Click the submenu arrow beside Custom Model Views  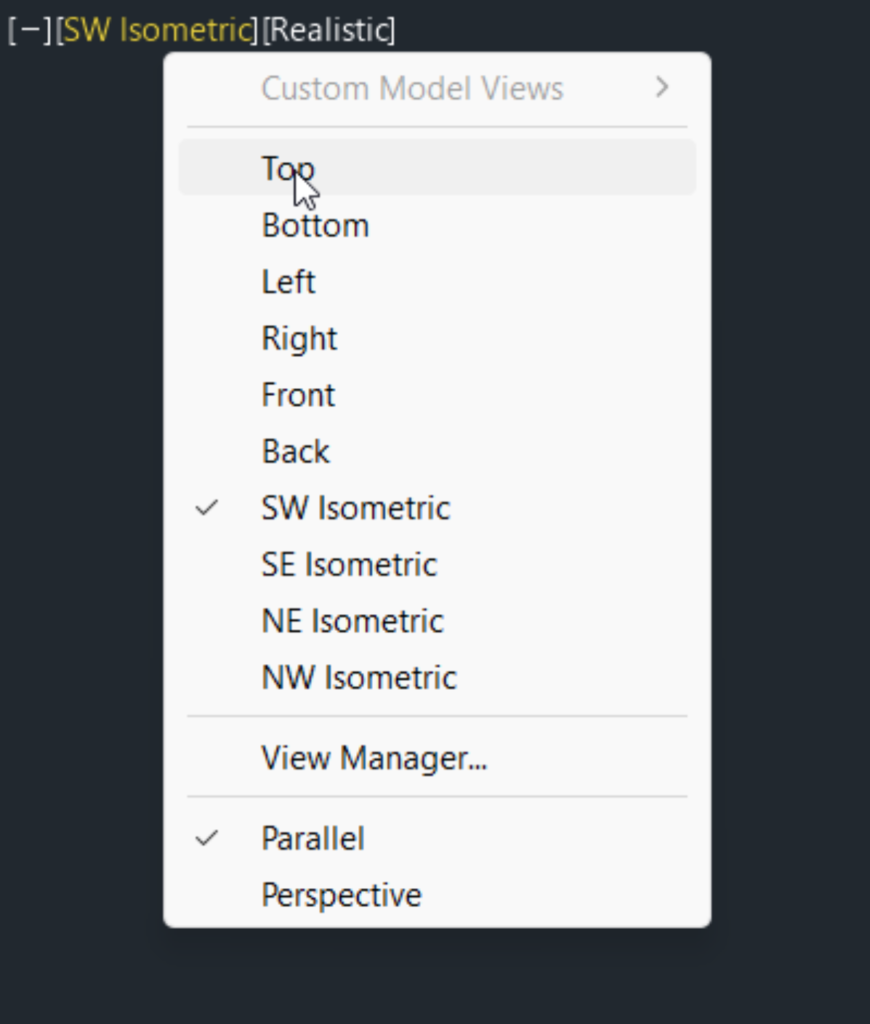[x=661, y=88]
